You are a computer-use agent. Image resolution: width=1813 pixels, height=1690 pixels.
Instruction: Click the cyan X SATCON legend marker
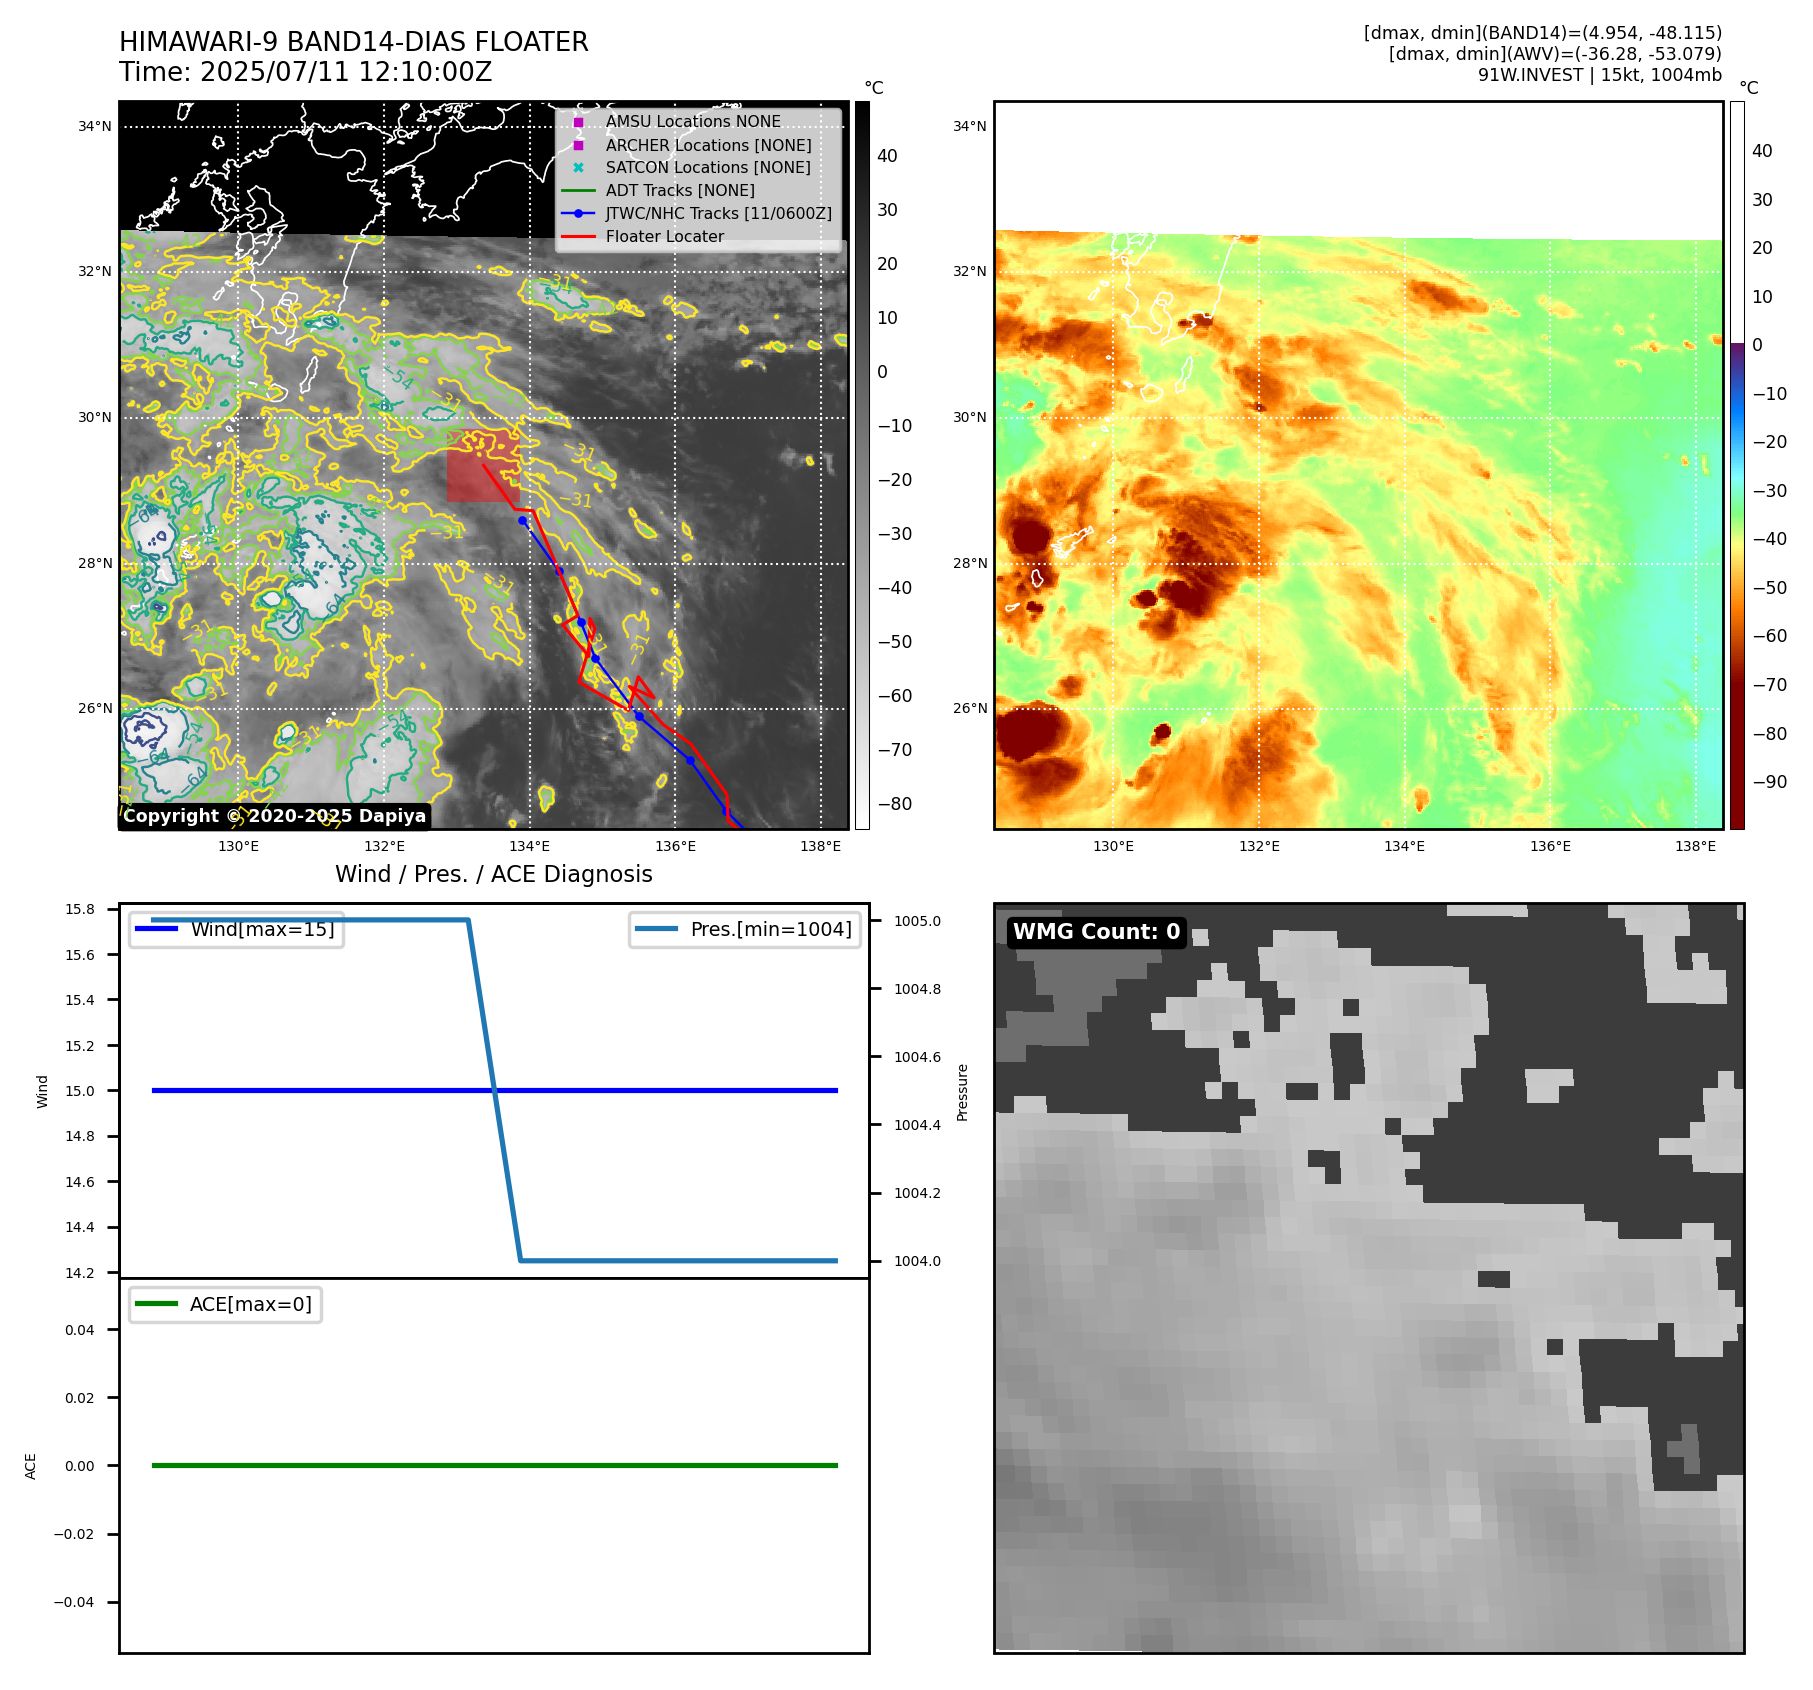tap(578, 167)
